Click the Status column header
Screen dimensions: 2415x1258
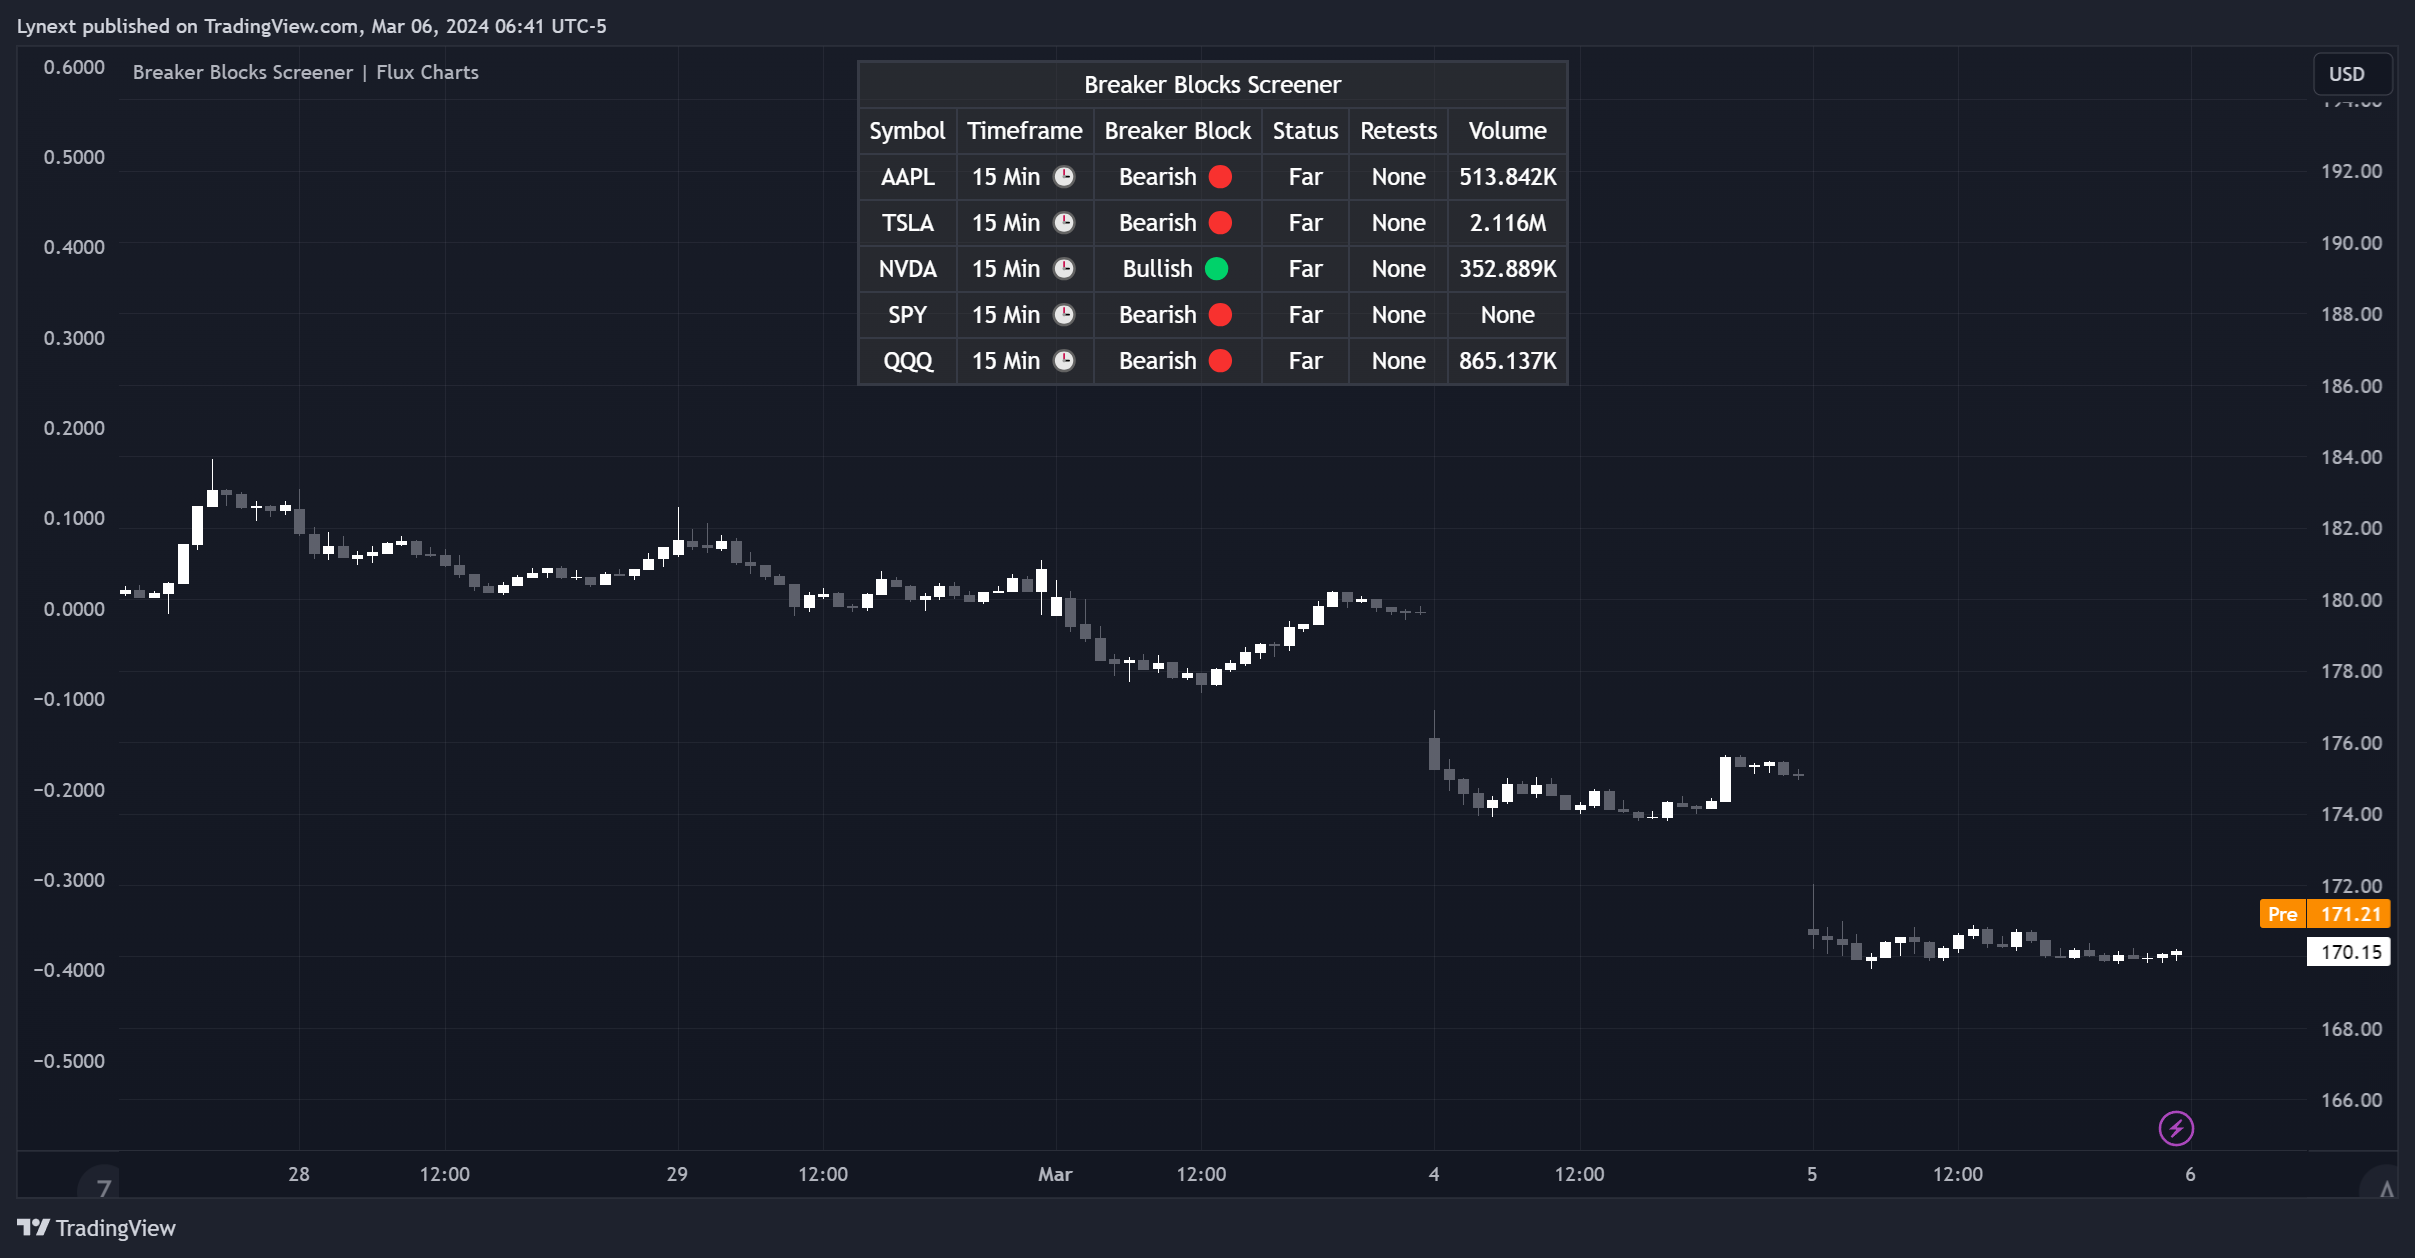click(1305, 130)
